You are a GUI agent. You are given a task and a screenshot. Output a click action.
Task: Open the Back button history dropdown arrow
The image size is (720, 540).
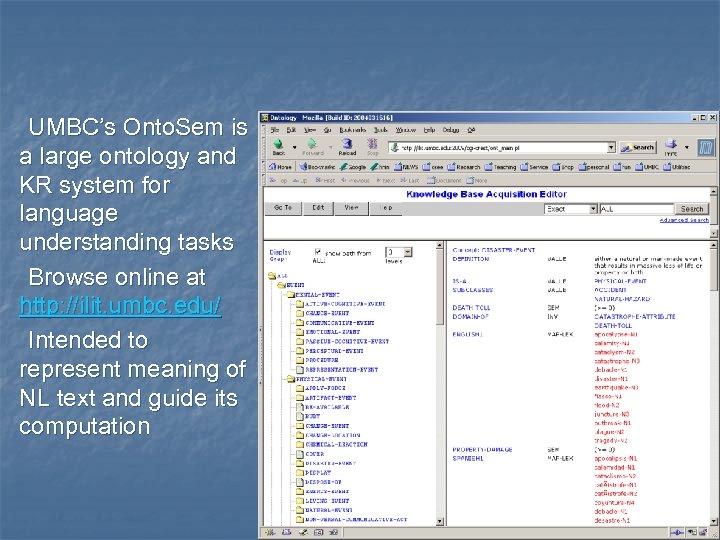tap(294, 147)
